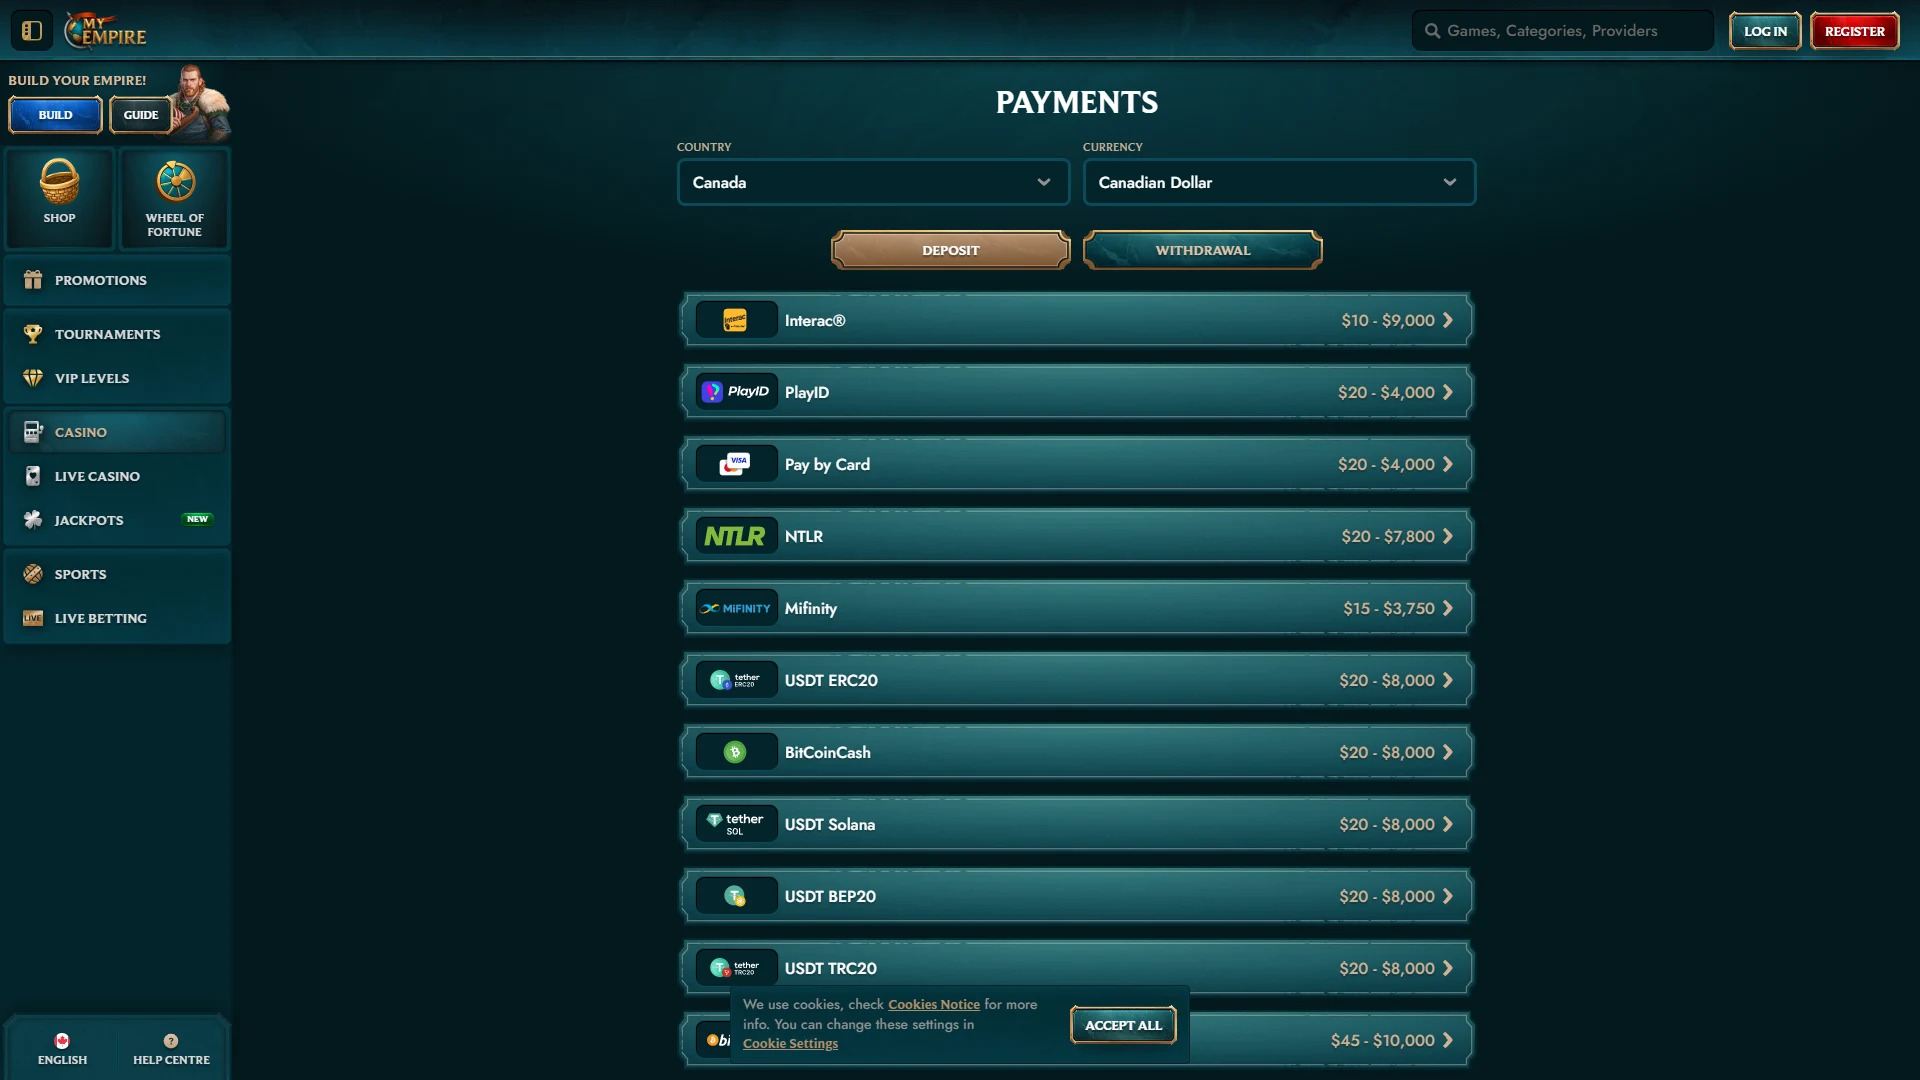
Task: Open Help Centre question mark icon
Action: [x=171, y=1041]
